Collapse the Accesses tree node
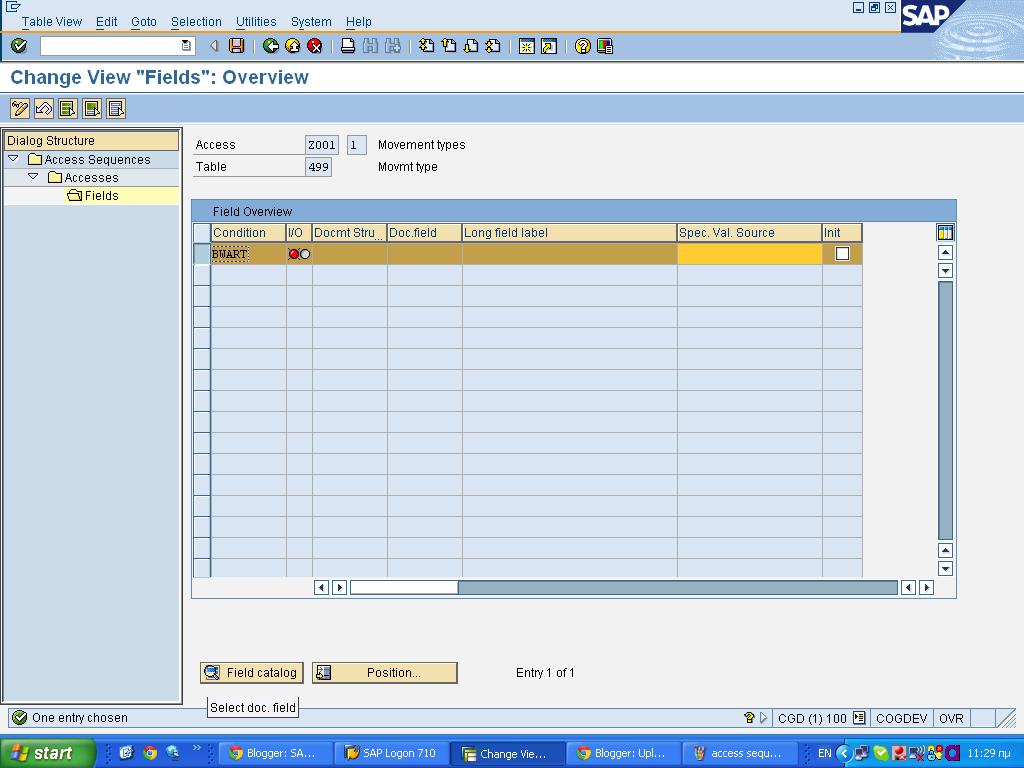The height and width of the screenshot is (768, 1024). tap(33, 177)
